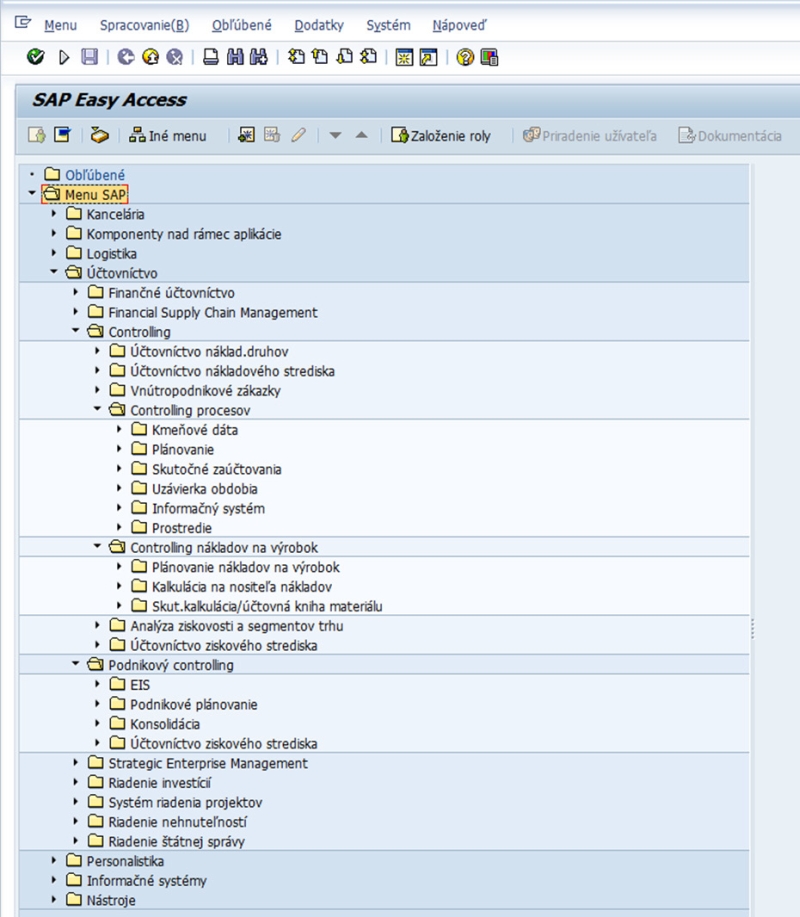The height and width of the screenshot is (917, 800).
Task: Collapse Controlling nákladov na výrobok arrow
Action: [97, 546]
